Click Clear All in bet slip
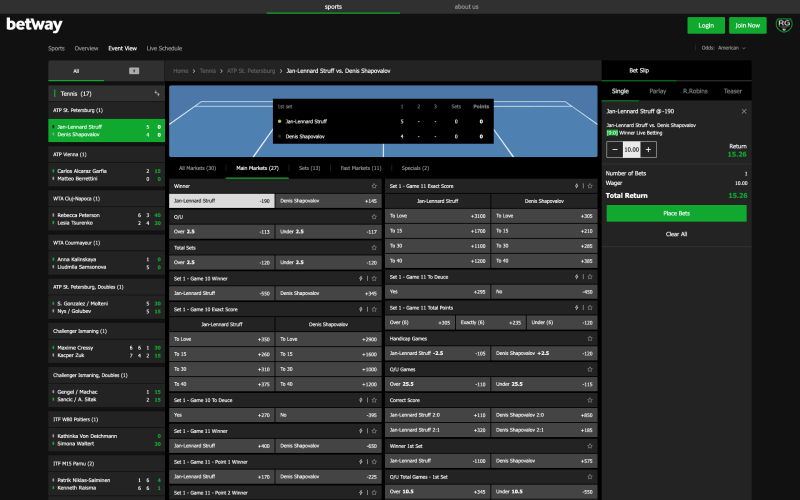Viewport: 800px width, 500px height. click(x=677, y=234)
